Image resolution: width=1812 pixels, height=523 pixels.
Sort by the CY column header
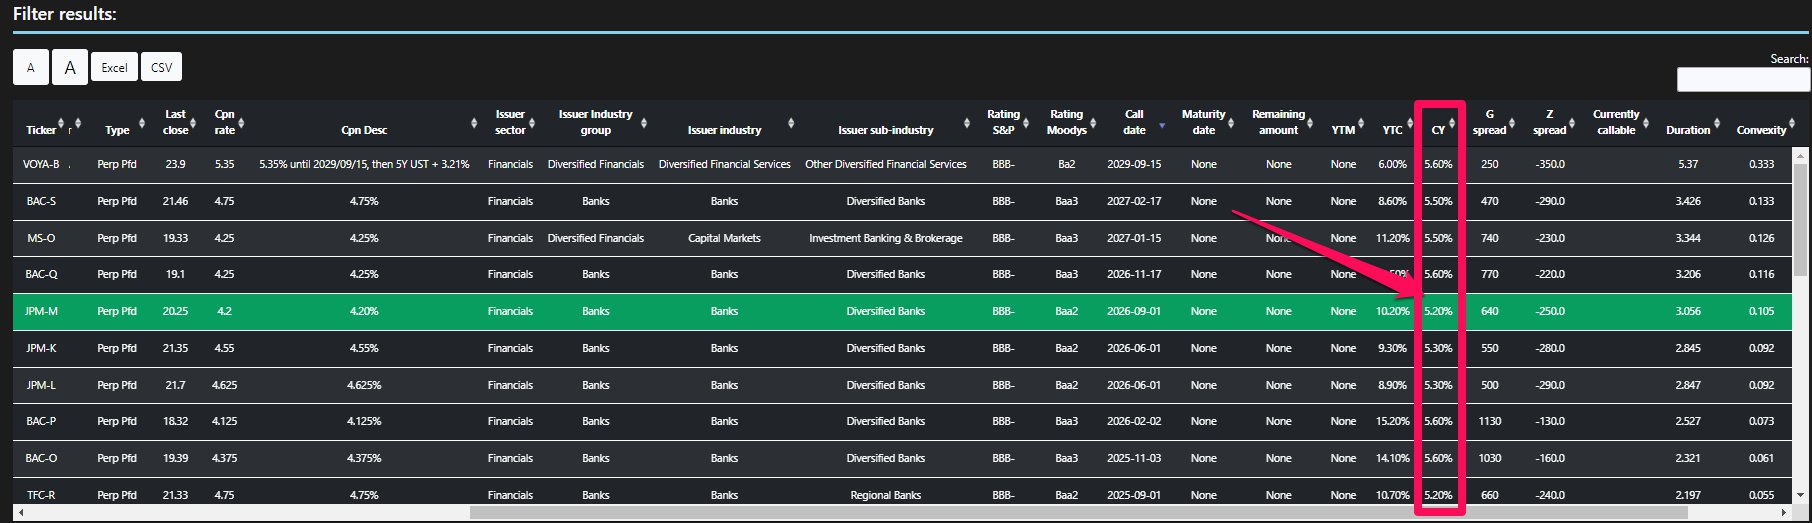pyautogui.click(x=1438, y=130)
